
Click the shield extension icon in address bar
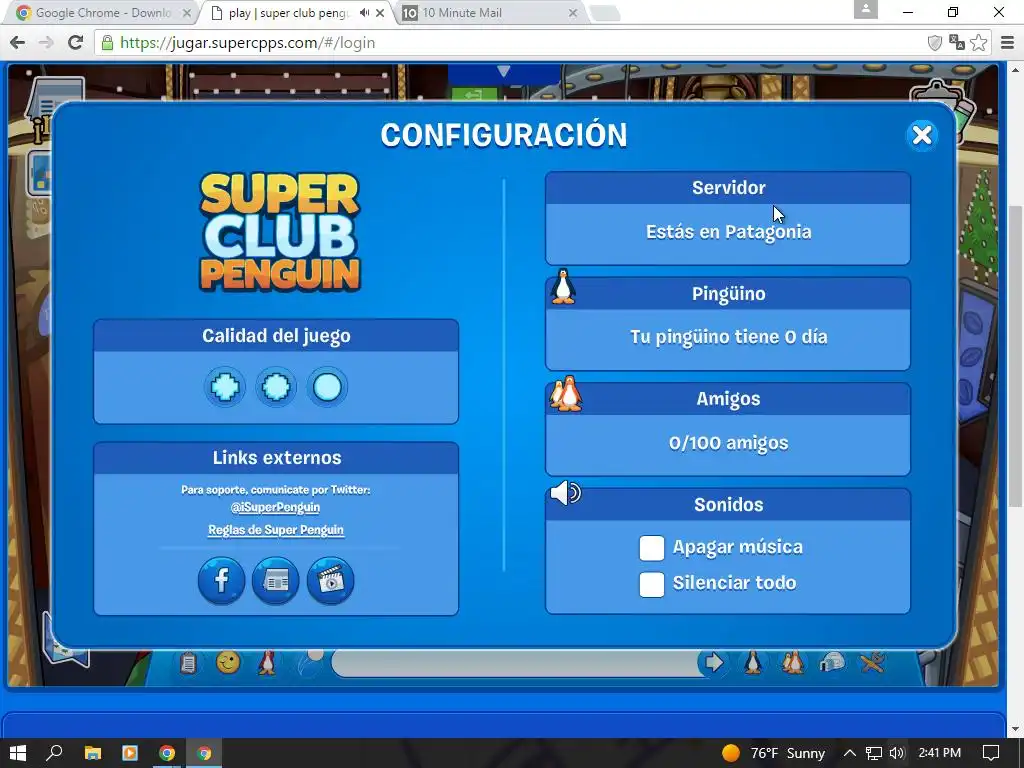tap(935, 43)
